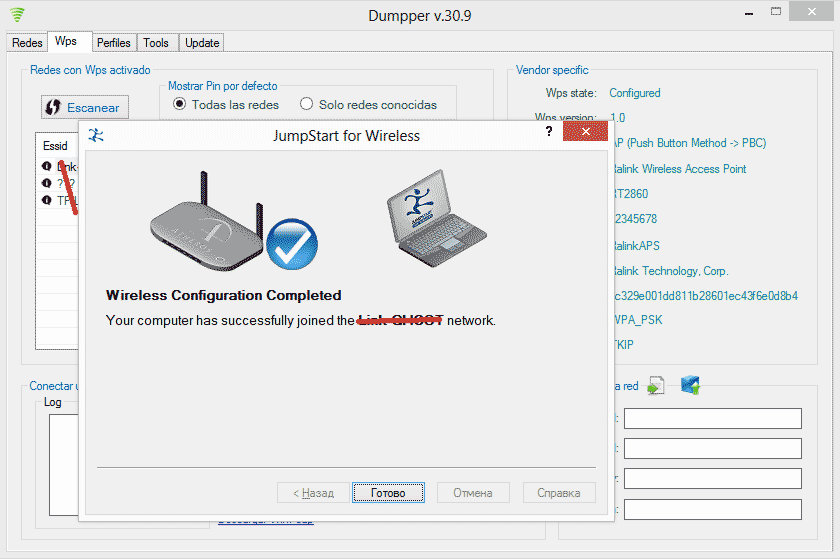Maximize the Dumpper window
This screenshot has width=840, height=559.
[776, 12]
